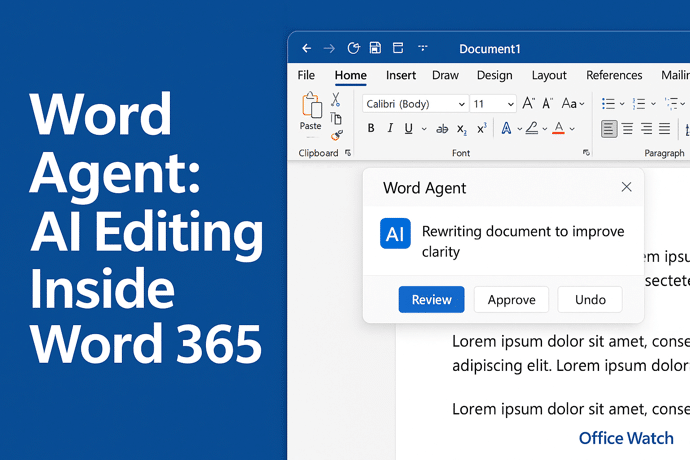Expand the underline style dropdown arrow
The height and width of the screenshot is (460, 690).
[x=424, y=129]
